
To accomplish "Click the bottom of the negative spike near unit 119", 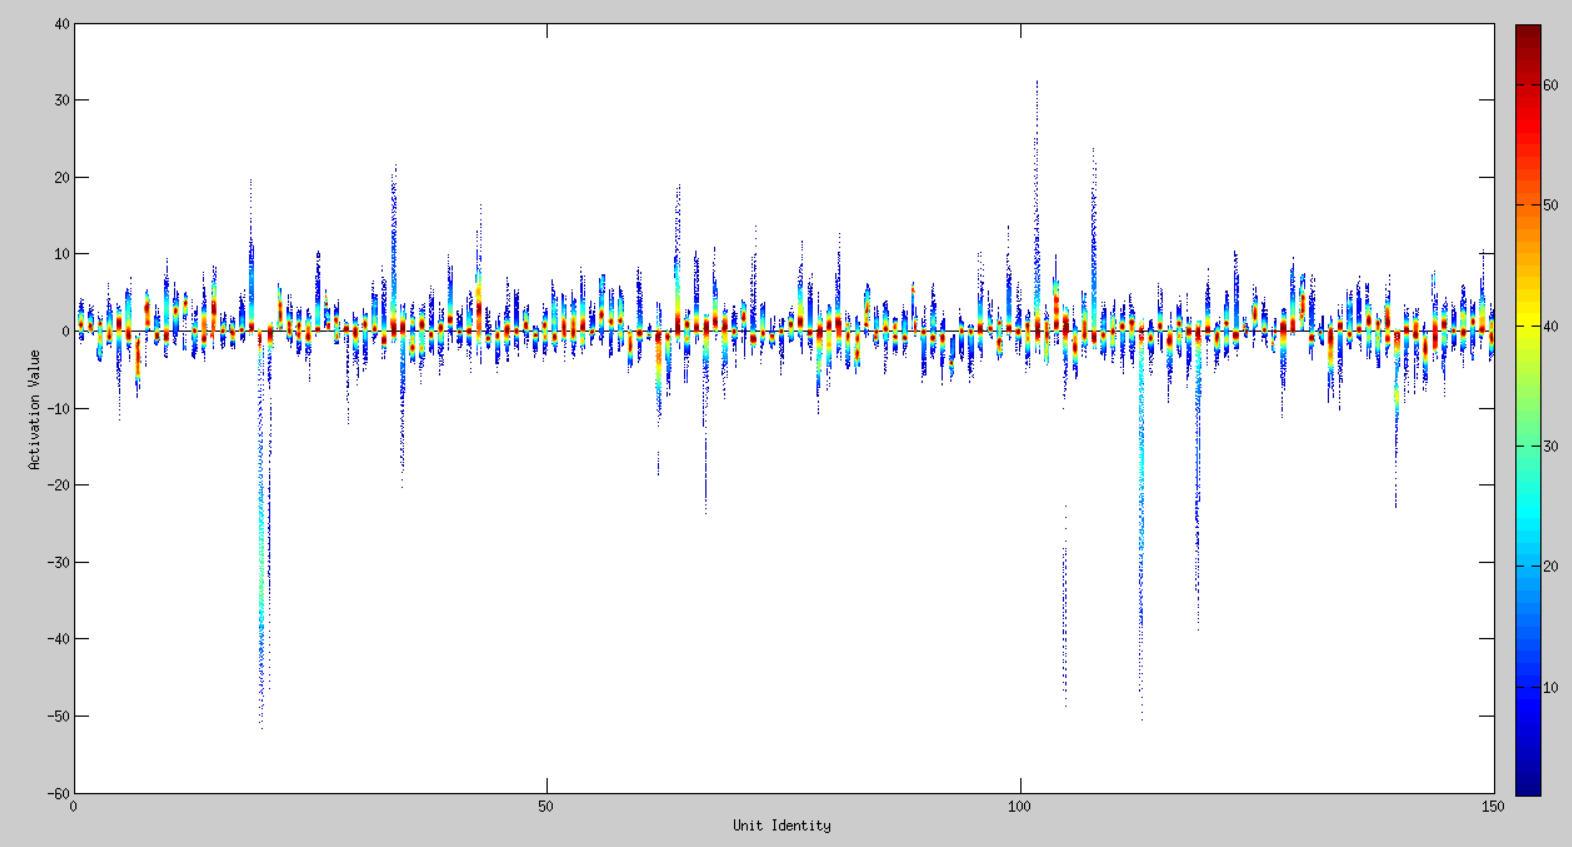I will click(1198, 629).
